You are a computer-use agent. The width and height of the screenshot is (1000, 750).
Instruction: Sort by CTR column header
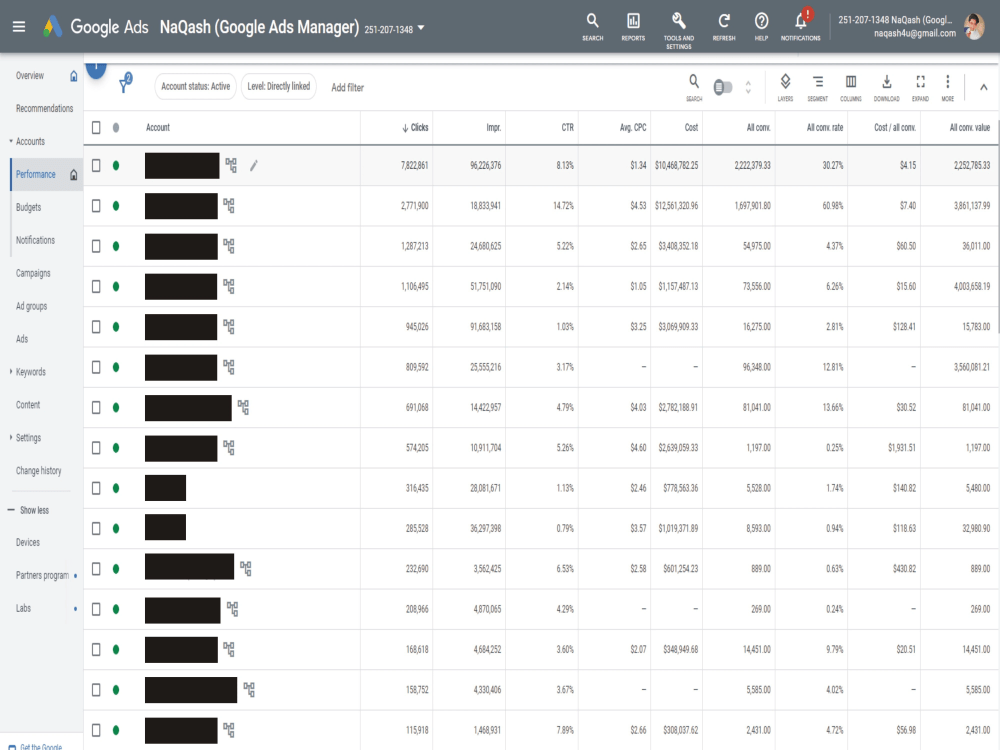click(x=568, y=128)
